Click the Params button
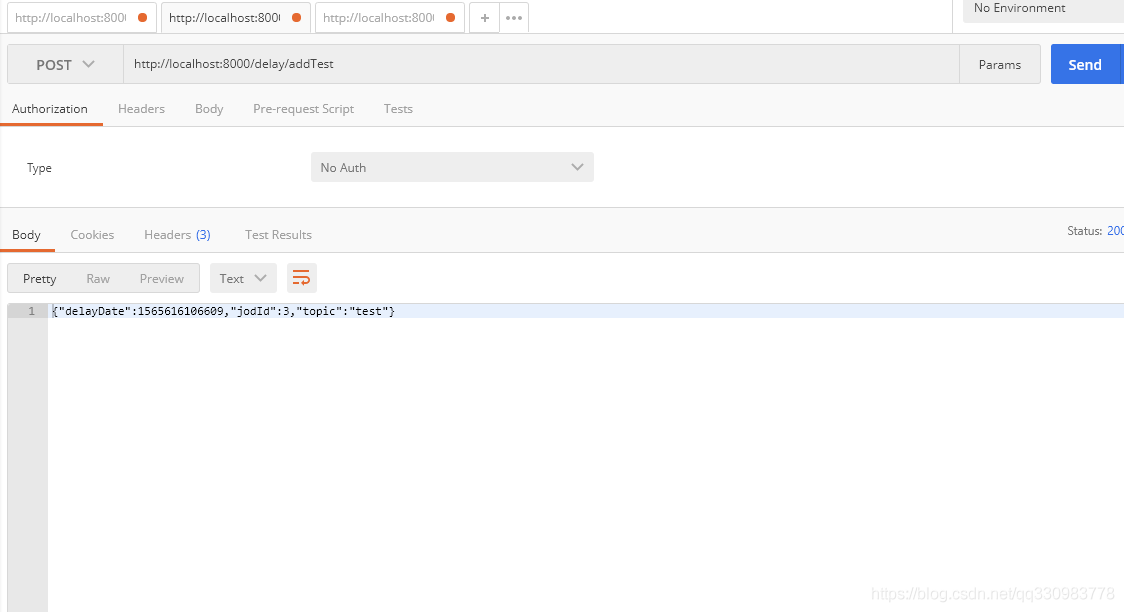 coord(1000,64)
